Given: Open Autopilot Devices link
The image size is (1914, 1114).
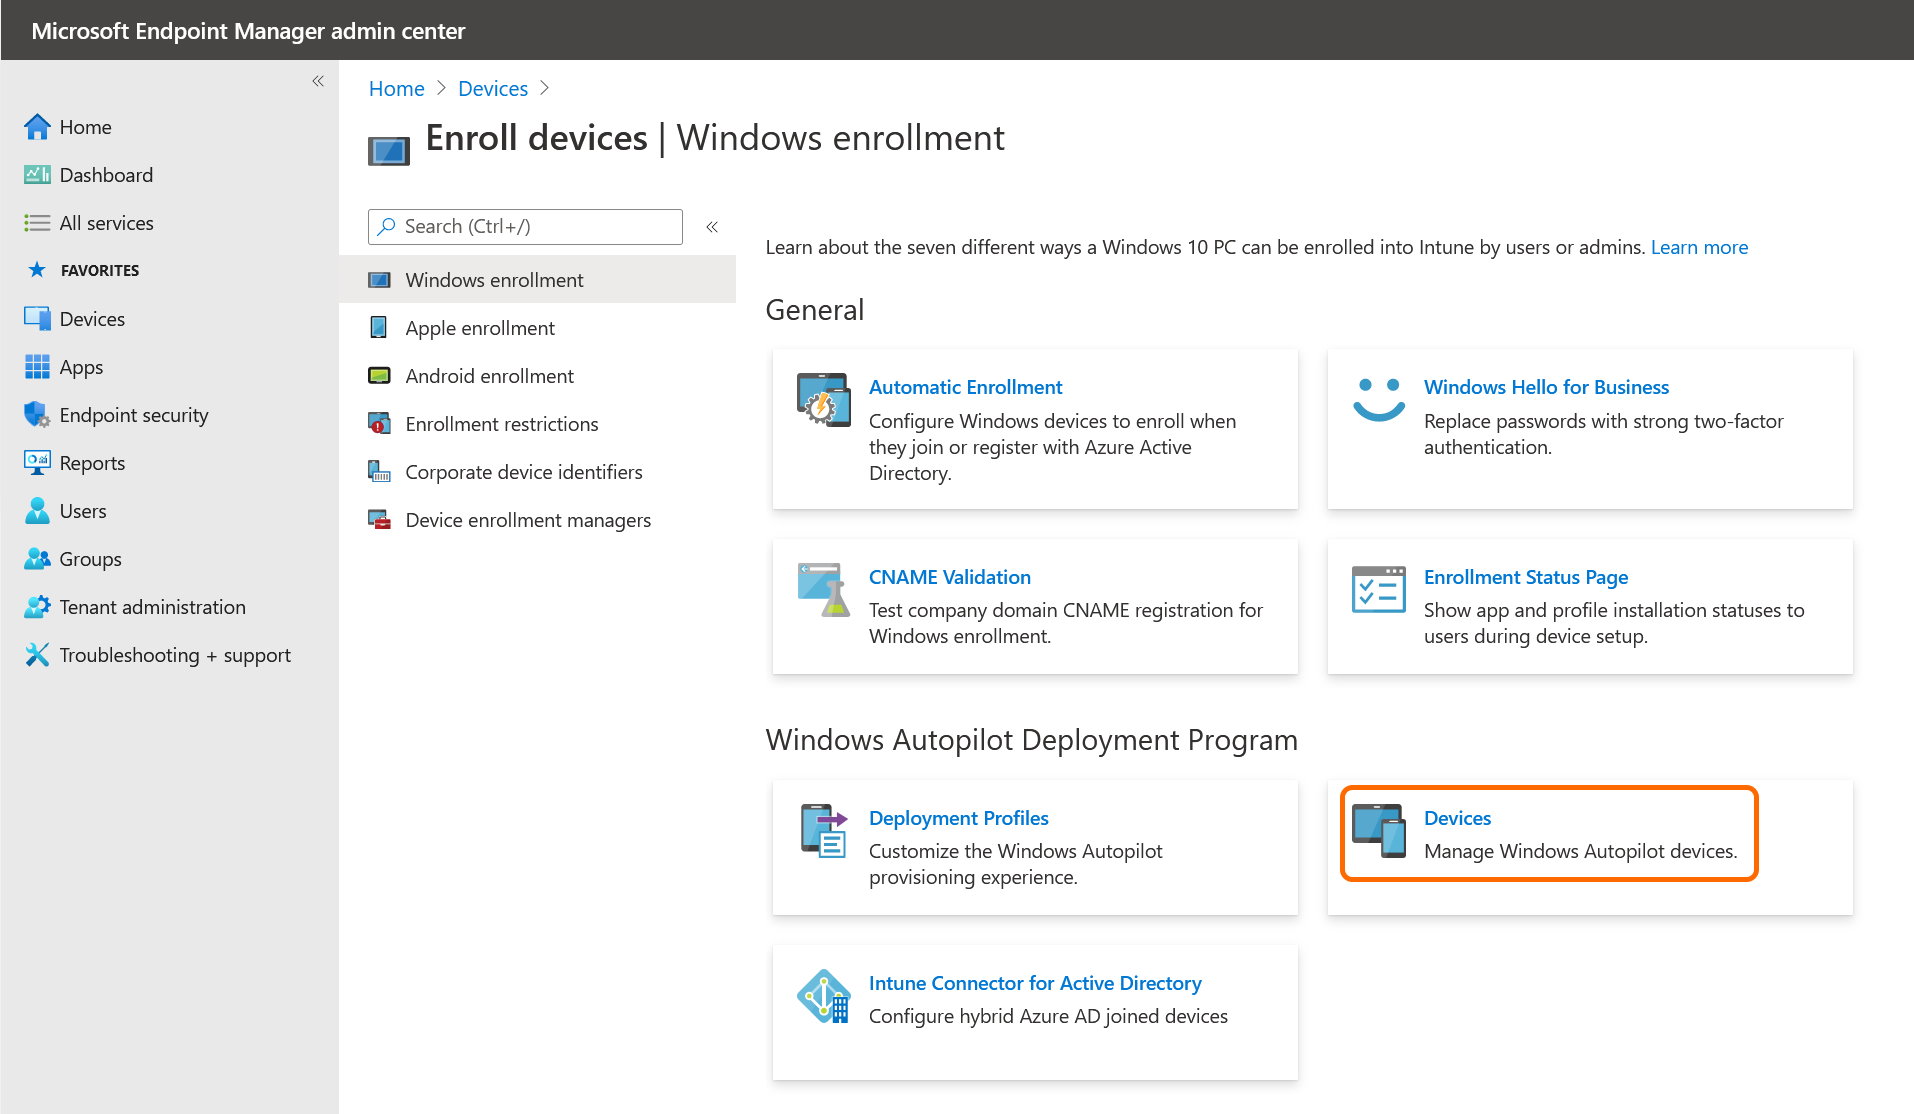Looking at the screenshot, I should click(1456, 818).
